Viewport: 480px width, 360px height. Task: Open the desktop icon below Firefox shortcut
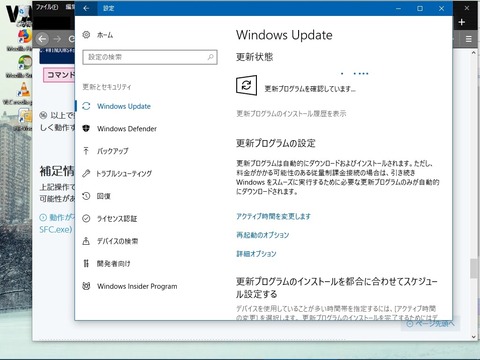point(24,63)
